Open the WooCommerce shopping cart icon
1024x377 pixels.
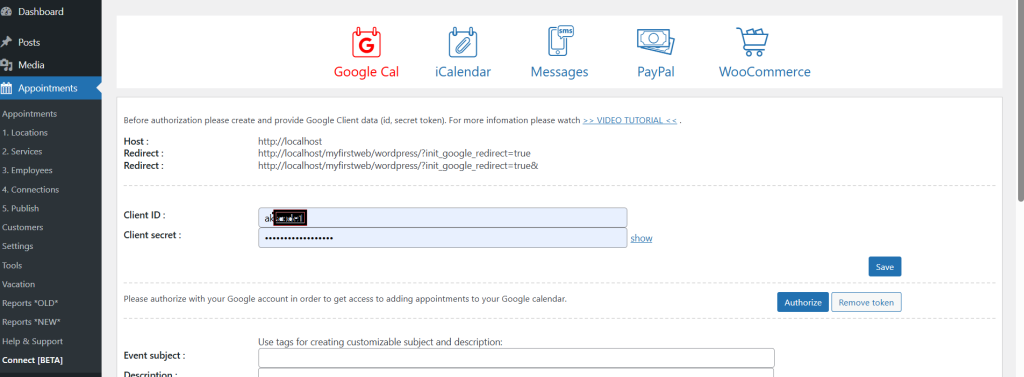(x=752, y=42)
